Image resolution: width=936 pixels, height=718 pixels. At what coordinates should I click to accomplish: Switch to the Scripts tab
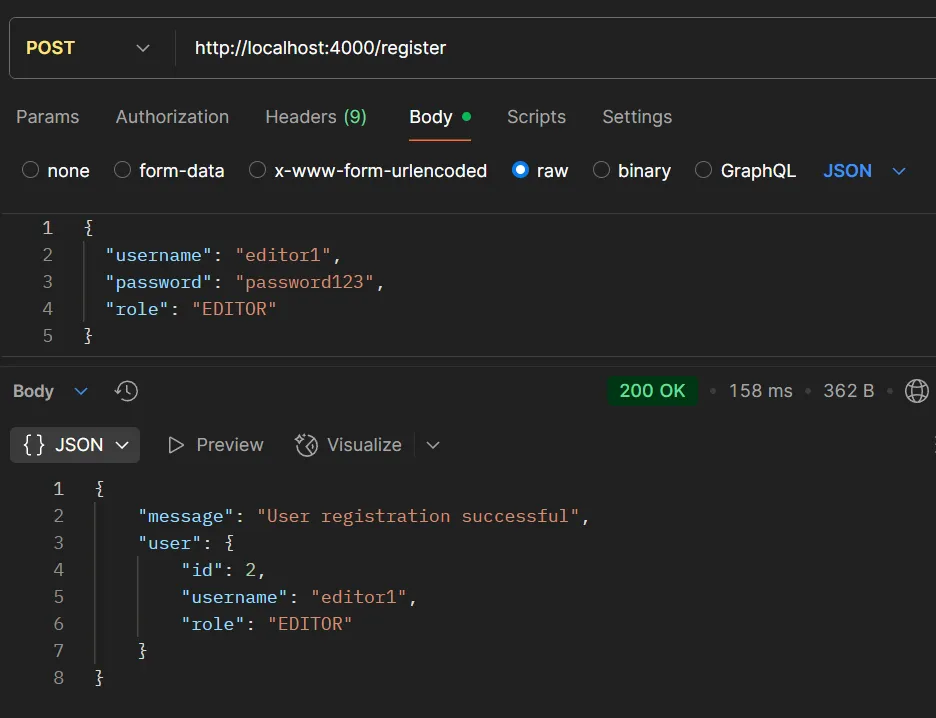tap(536, 117)
